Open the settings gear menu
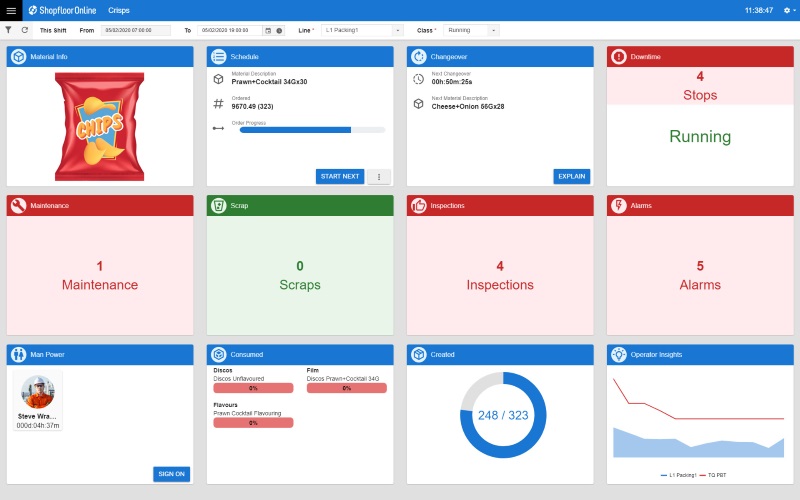This screenshot has height=500, width=800. [x=789, y=10]
